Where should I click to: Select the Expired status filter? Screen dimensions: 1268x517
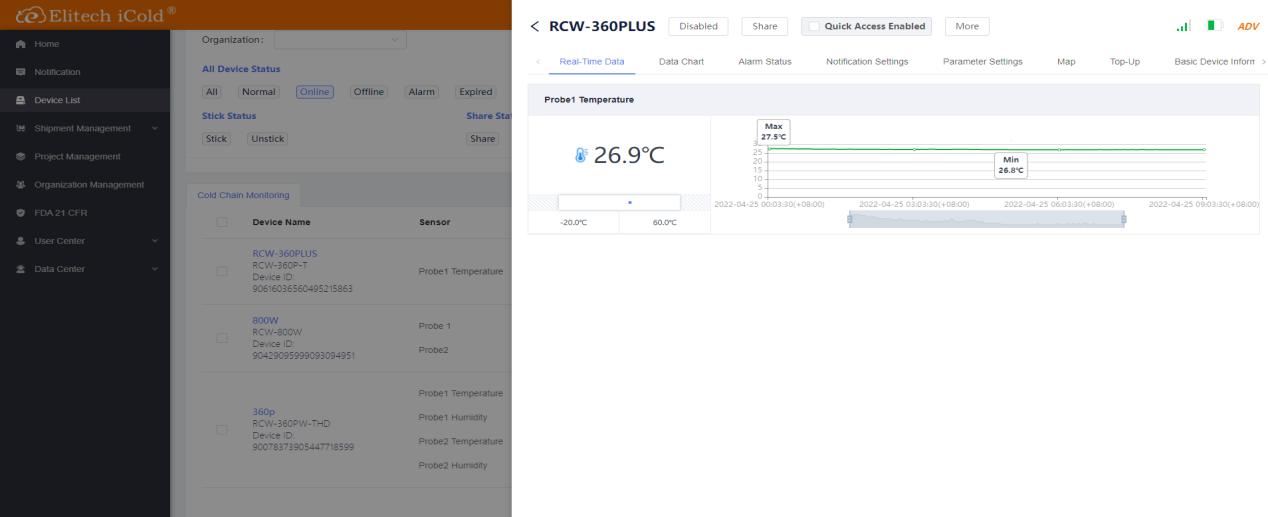coord(476,92)
